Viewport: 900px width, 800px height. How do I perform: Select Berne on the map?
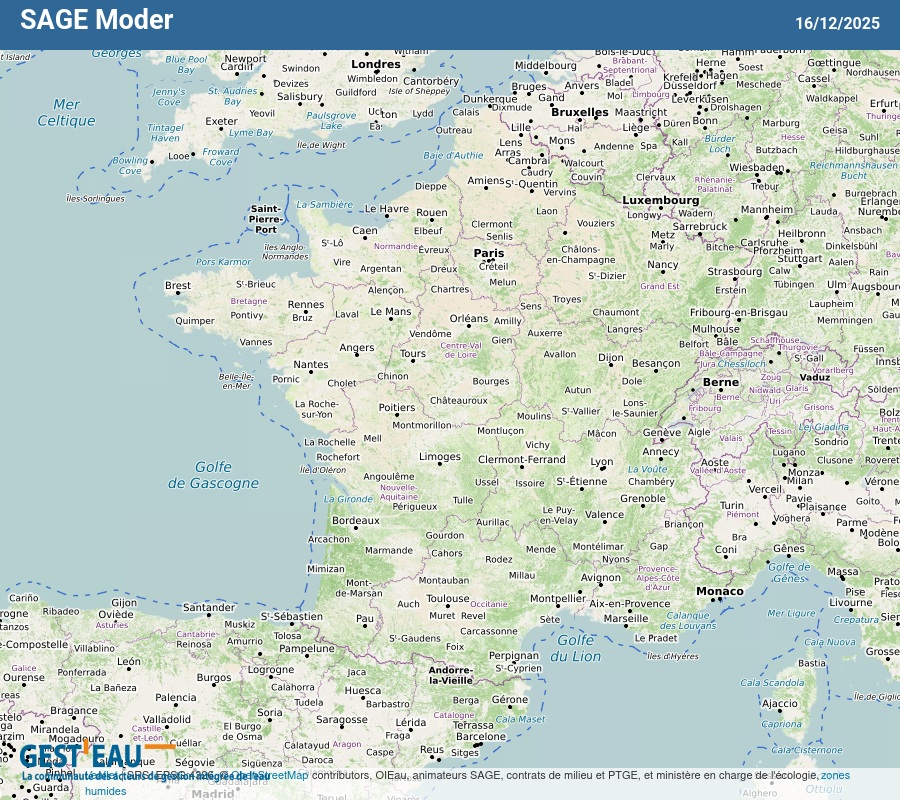(x=720, y=382)
